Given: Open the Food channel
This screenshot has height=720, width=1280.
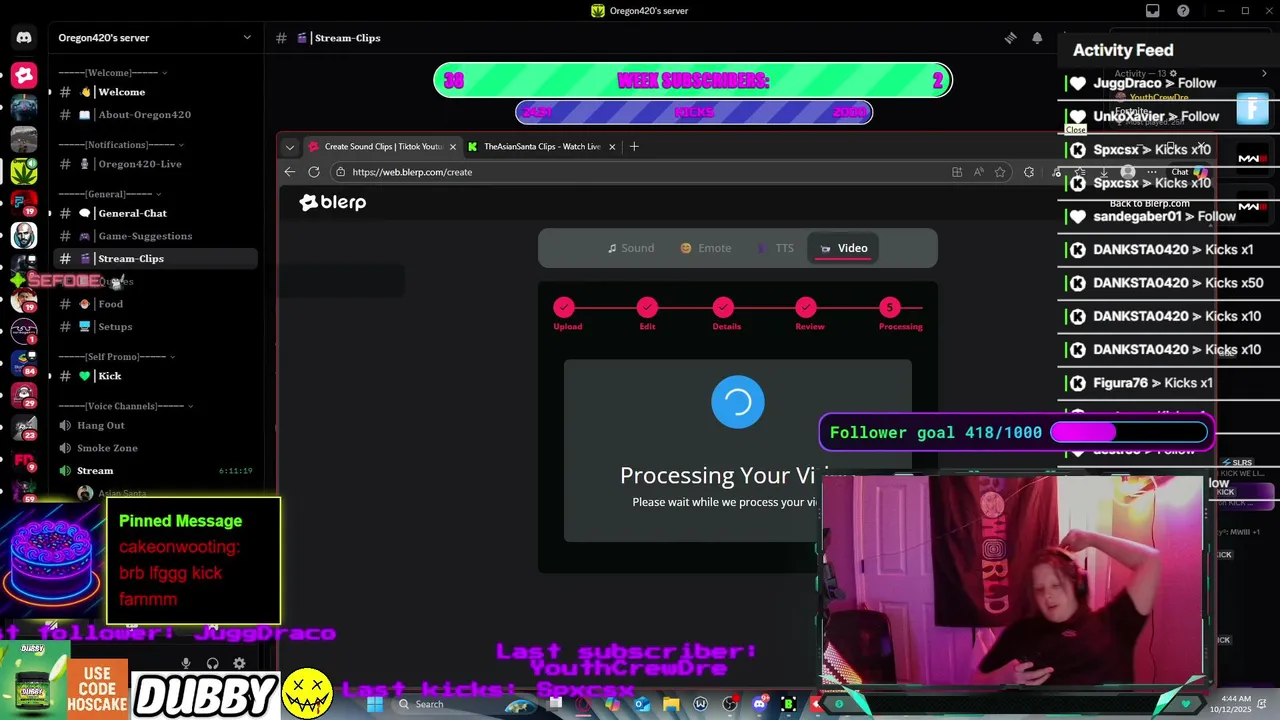Looking at the screenshot, I should [155, 304].
